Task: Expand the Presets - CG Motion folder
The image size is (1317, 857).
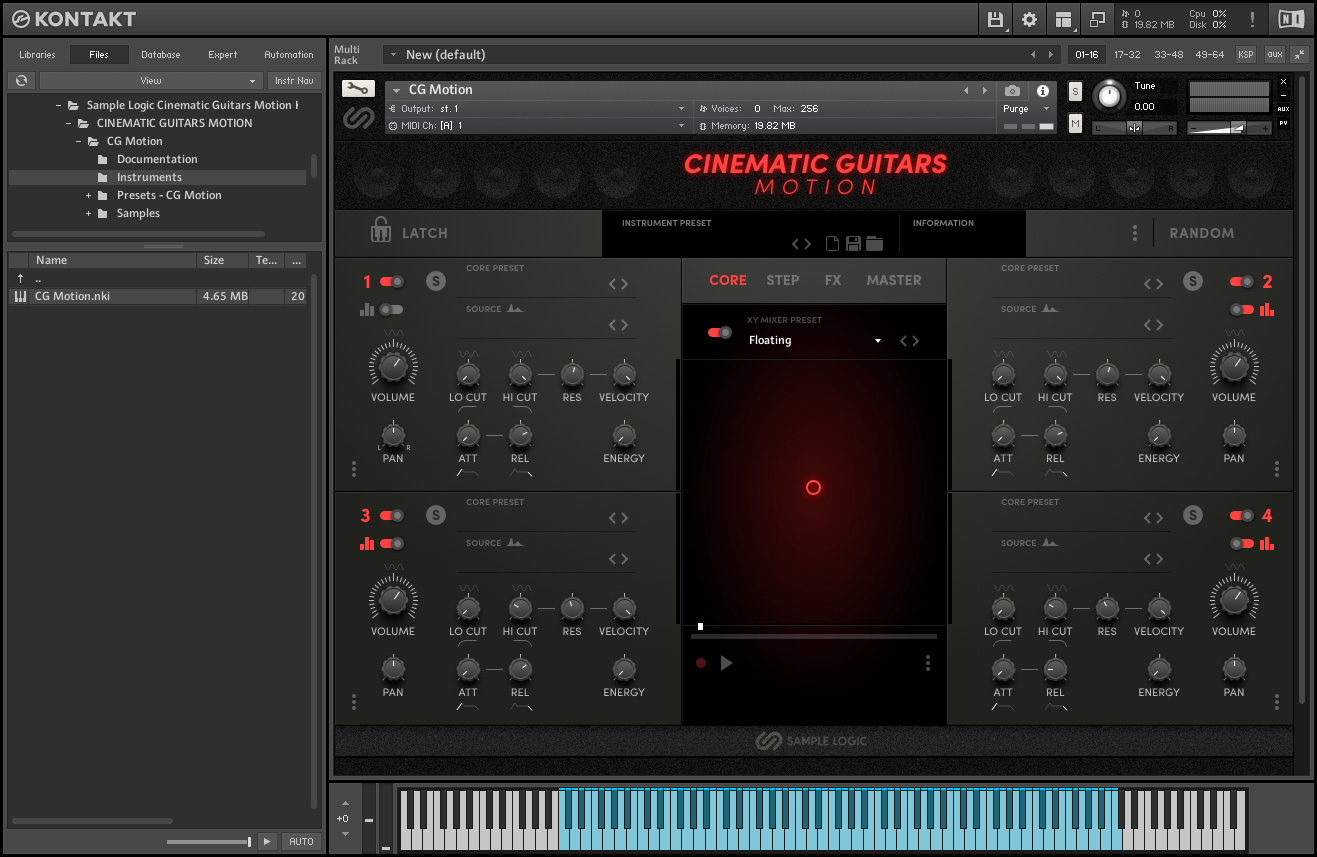Action: (88, 196)
